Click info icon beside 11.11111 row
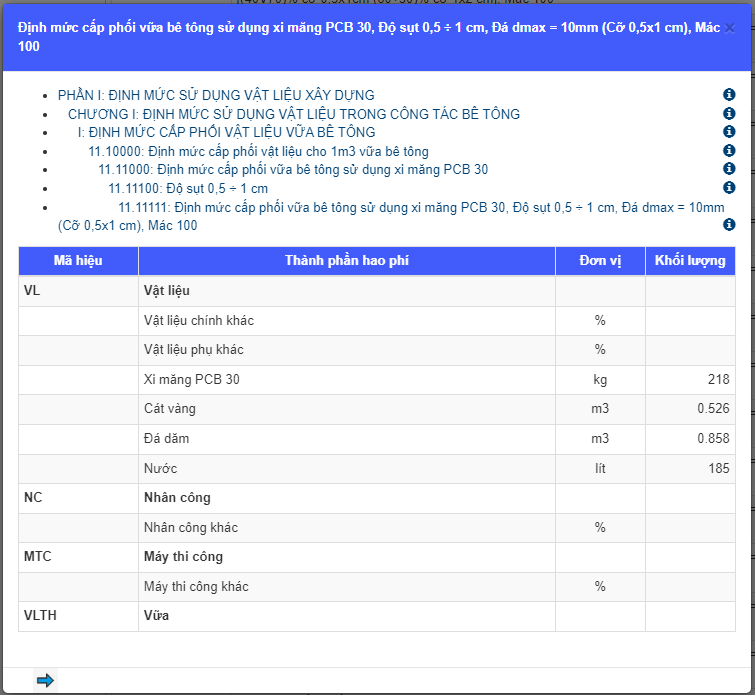 click(729, 224)
